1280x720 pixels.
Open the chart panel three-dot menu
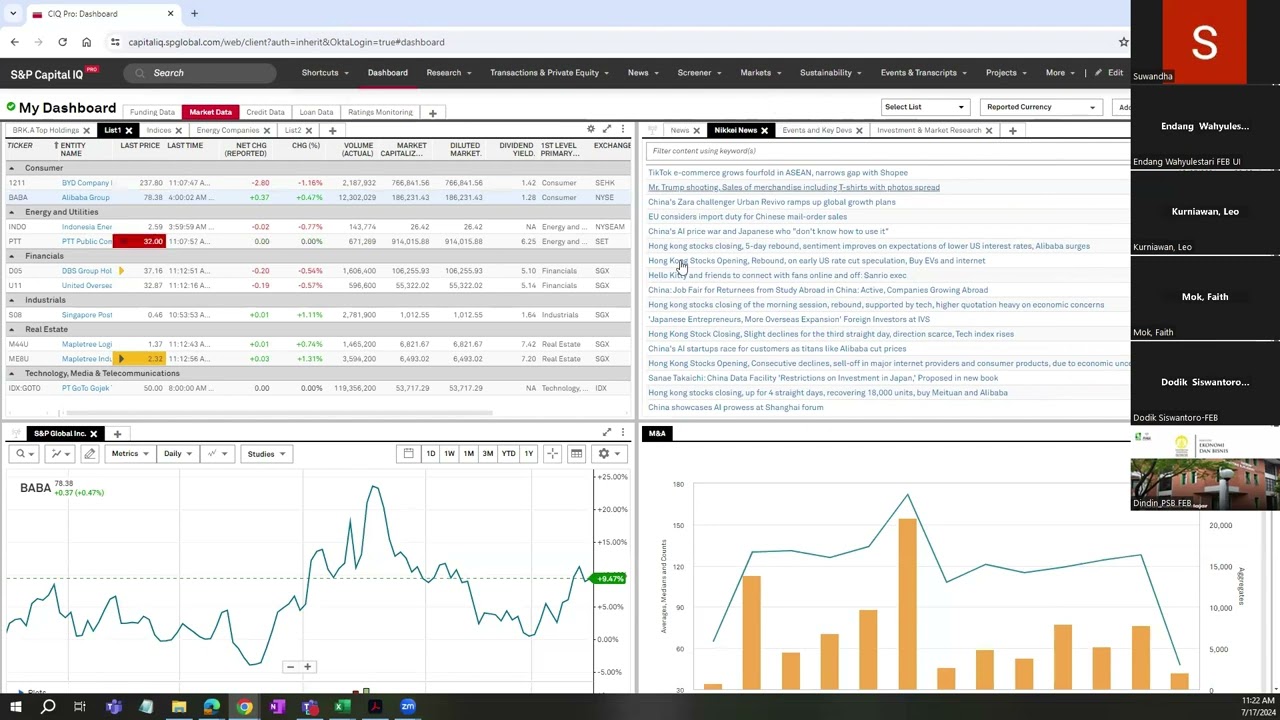pyautogui.click(x=623, y=432)
